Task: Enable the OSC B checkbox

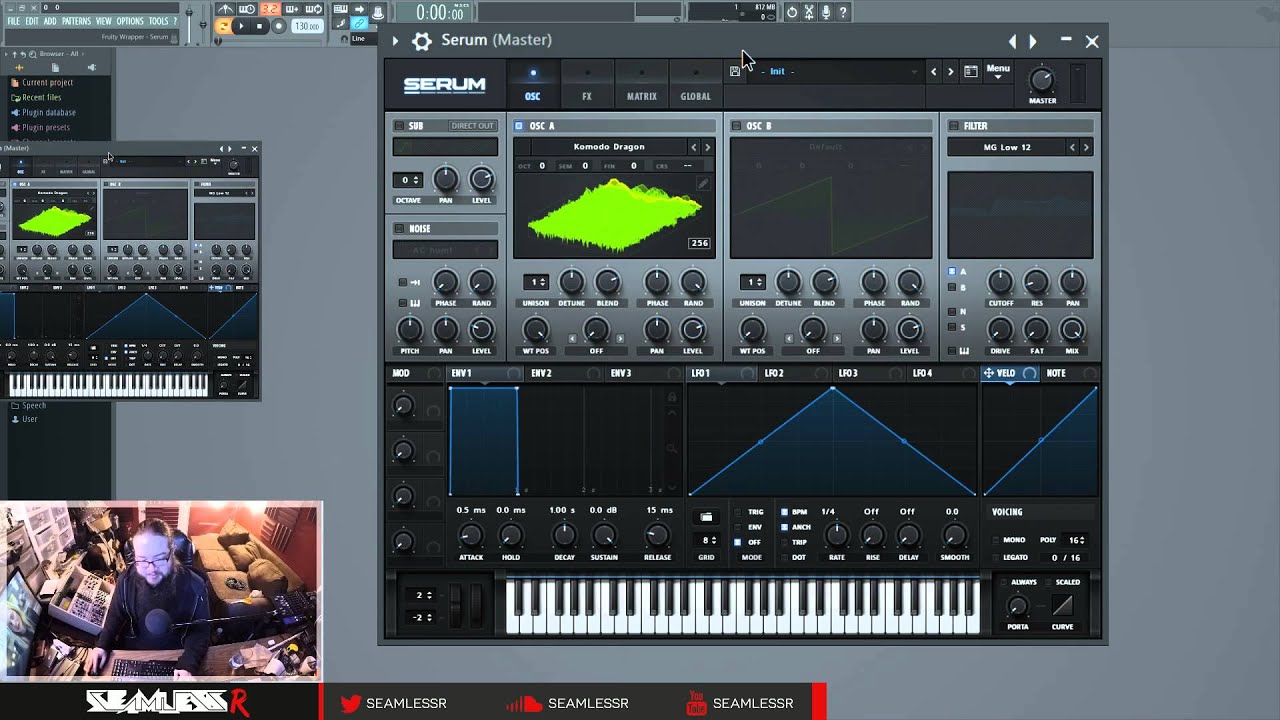Action: 736,126
